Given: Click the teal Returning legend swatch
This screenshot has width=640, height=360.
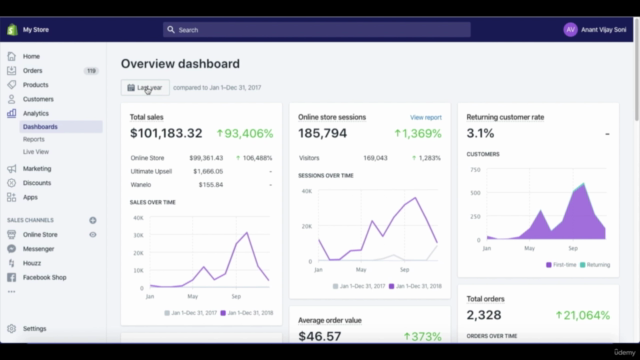Looking at the screenshot, I should coord(583,265).
